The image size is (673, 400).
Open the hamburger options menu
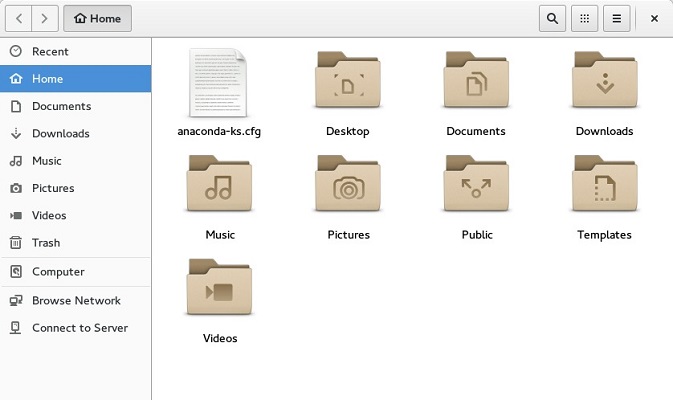pyautogui.click(x=617, y=18)
